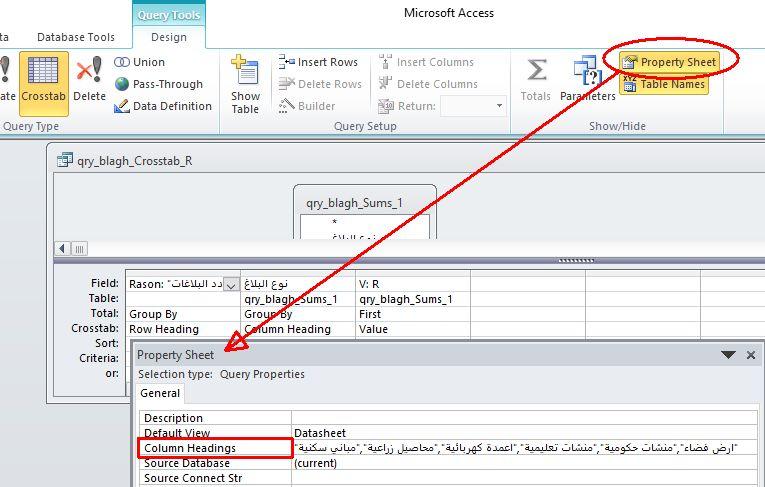
Task: Select the Column Headings property label
Action: [215, 448]
